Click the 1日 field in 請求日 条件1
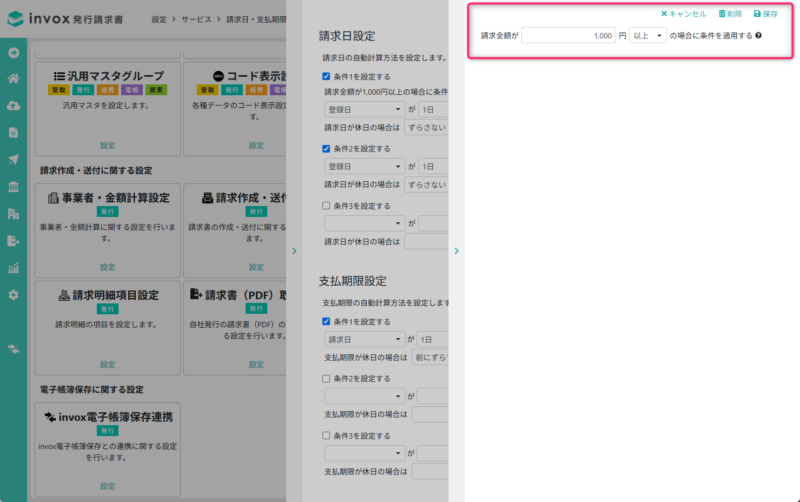The width and height of the screenshot is (800, 502). 433,109
